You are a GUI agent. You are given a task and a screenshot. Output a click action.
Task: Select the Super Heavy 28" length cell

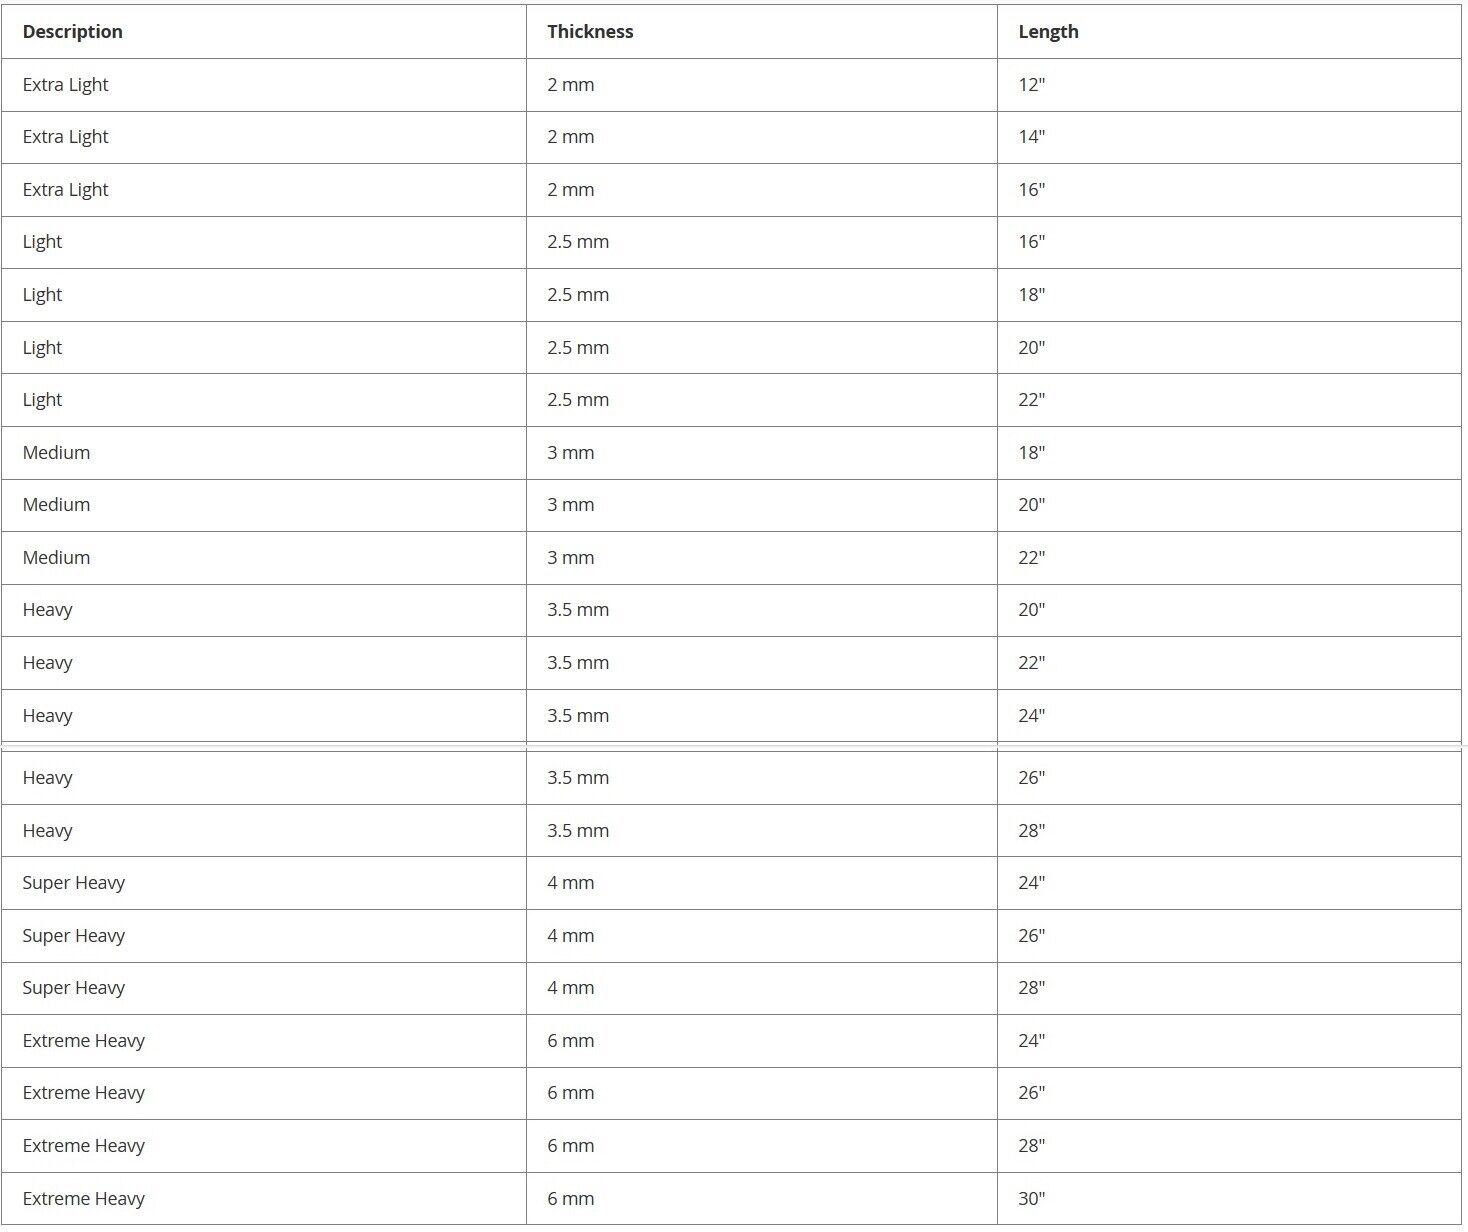click(1229, 988)
